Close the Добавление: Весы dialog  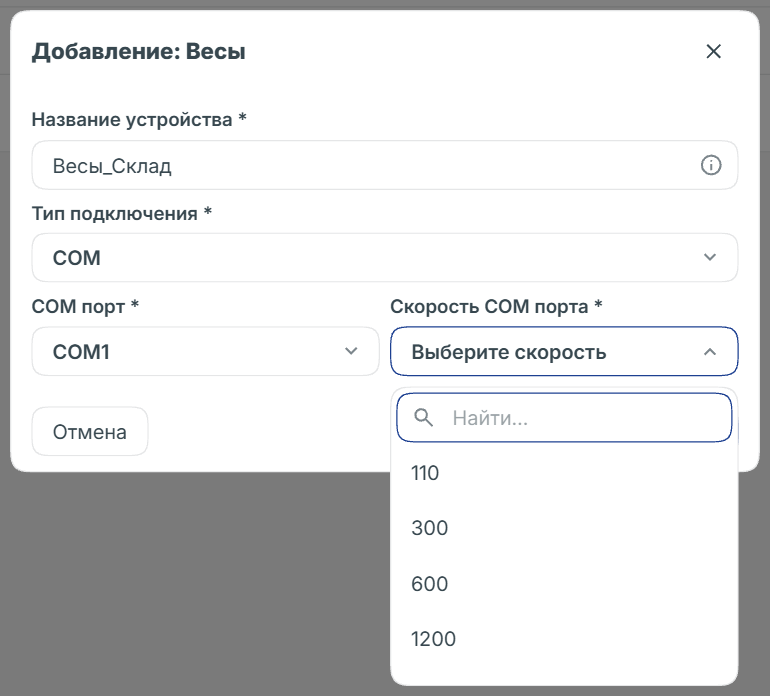713,51
